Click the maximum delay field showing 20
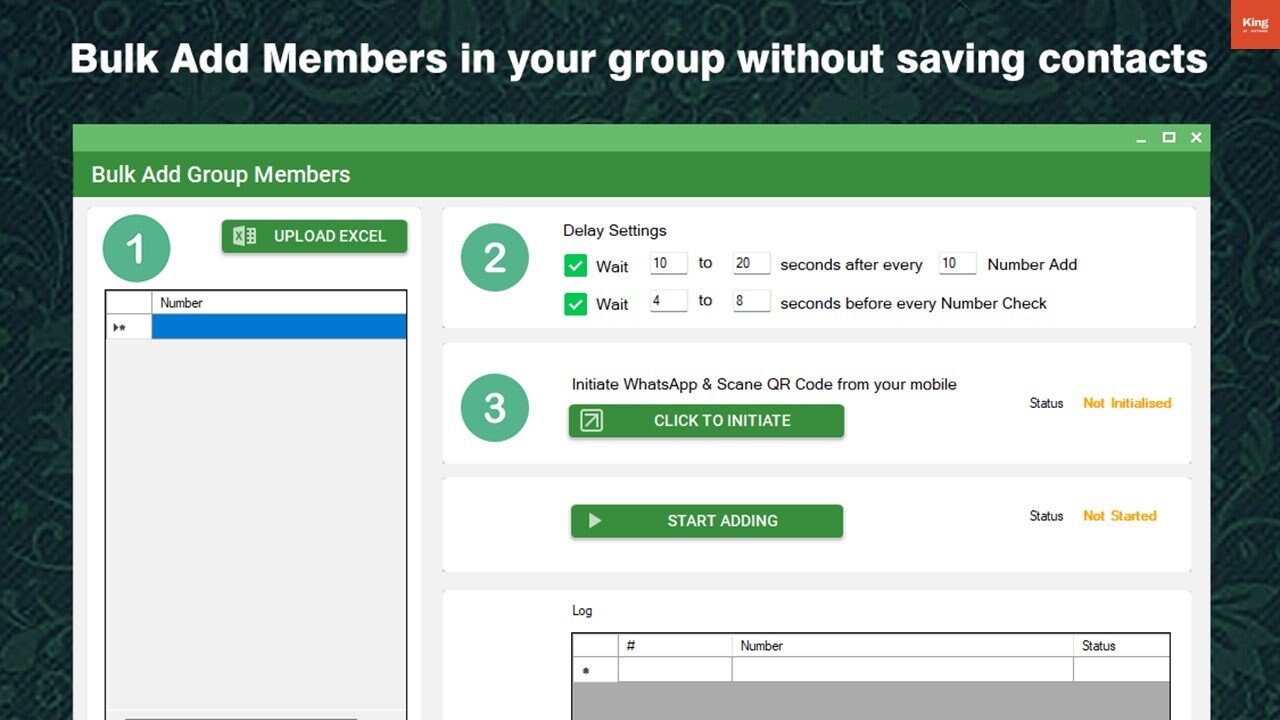 tap(751, 264)
